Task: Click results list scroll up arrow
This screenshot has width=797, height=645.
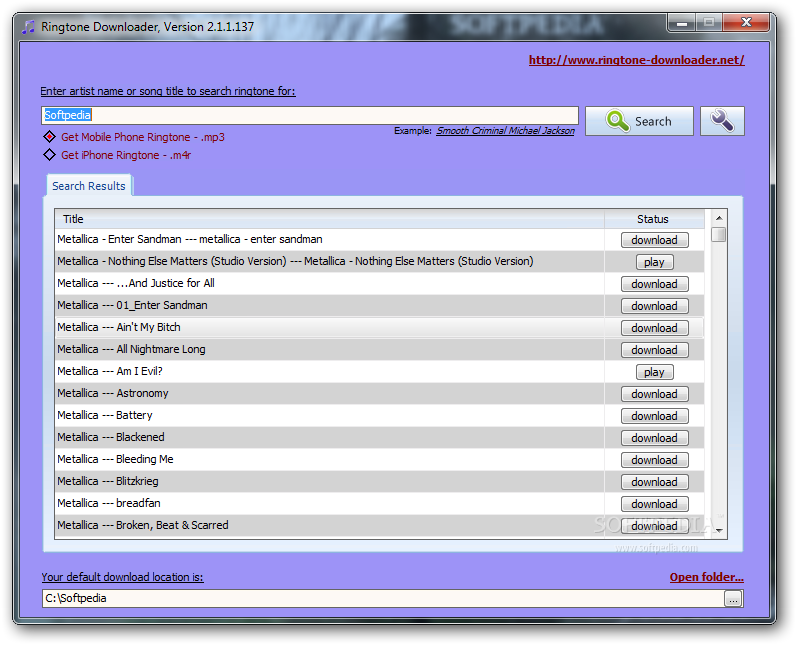Action: 719,218
